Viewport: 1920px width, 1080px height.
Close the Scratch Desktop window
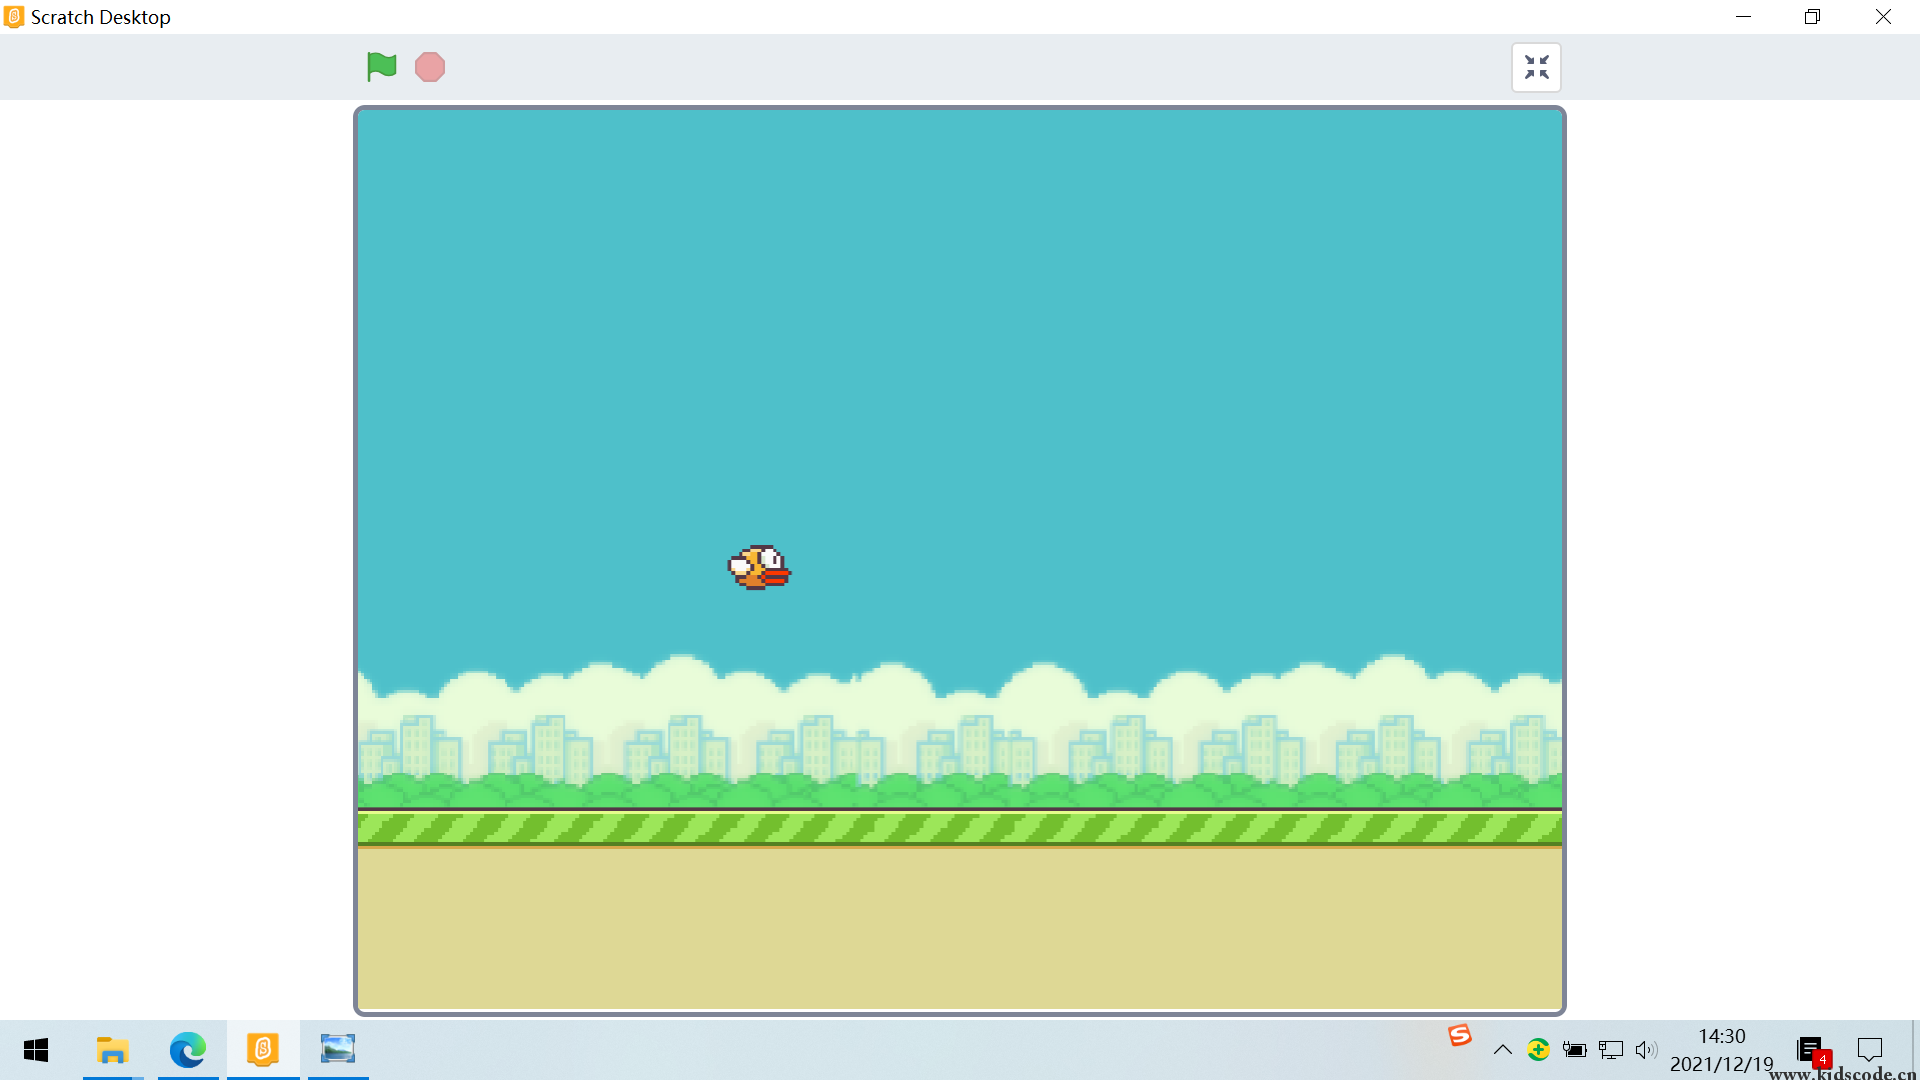pyautogui.click(x=1883, y=17)
